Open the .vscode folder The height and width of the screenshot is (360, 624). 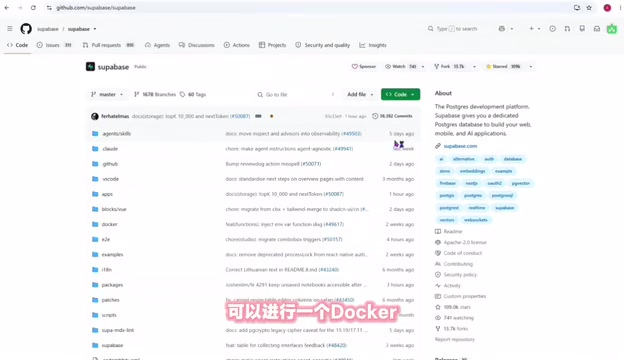[x=110, y=179]
